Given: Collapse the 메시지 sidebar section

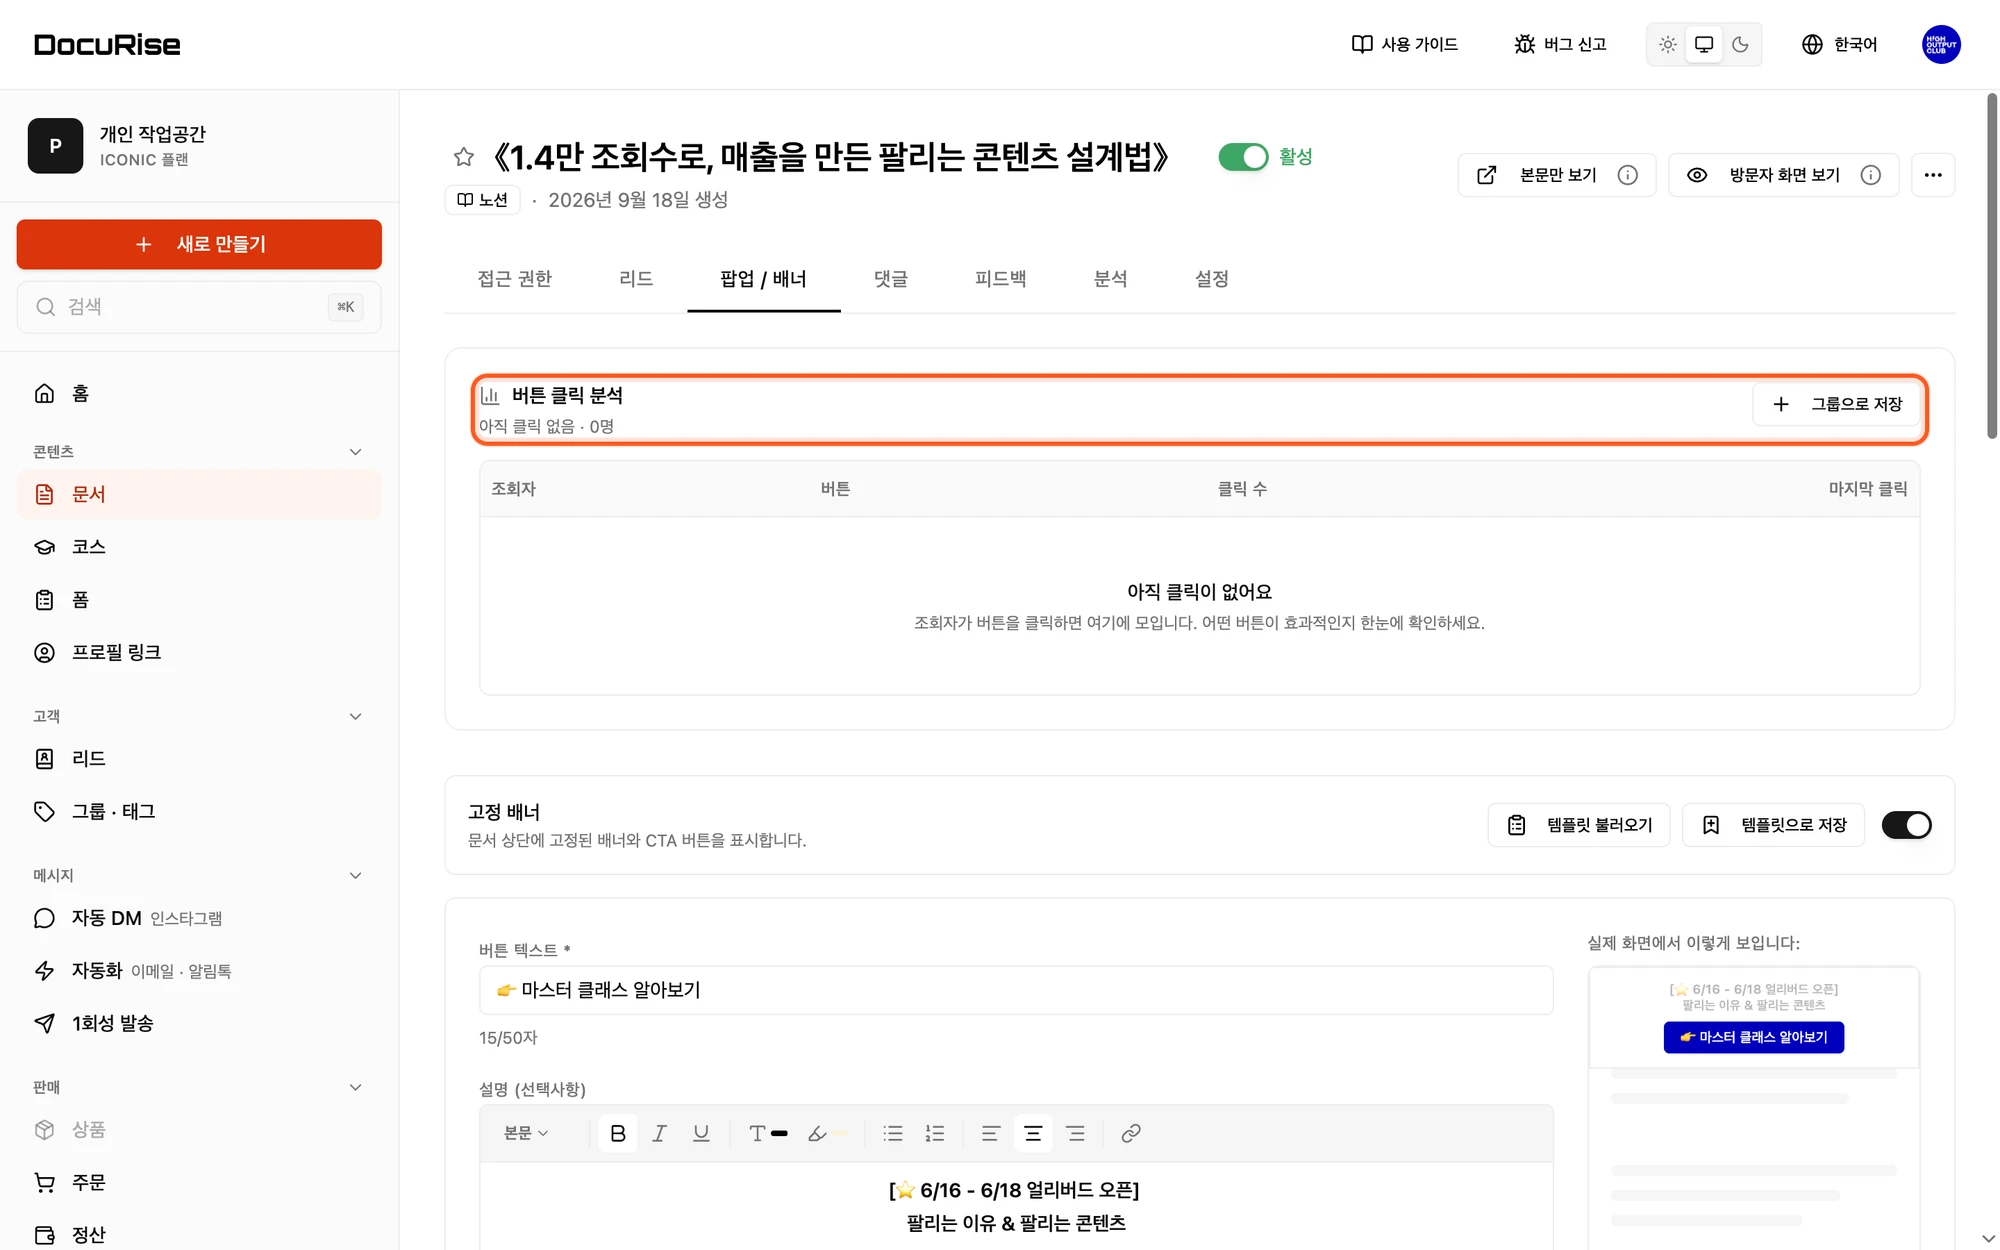Looking at the screenshot, I should (x=355, y=875).
